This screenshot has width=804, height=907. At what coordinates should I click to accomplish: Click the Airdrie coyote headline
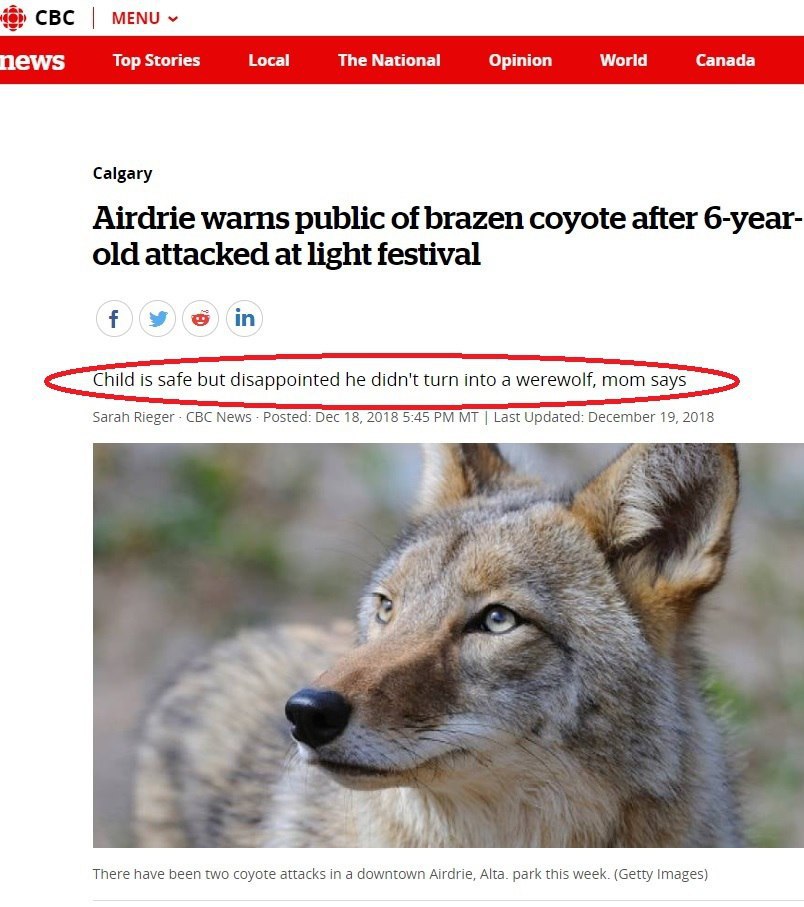coord(447,236)
